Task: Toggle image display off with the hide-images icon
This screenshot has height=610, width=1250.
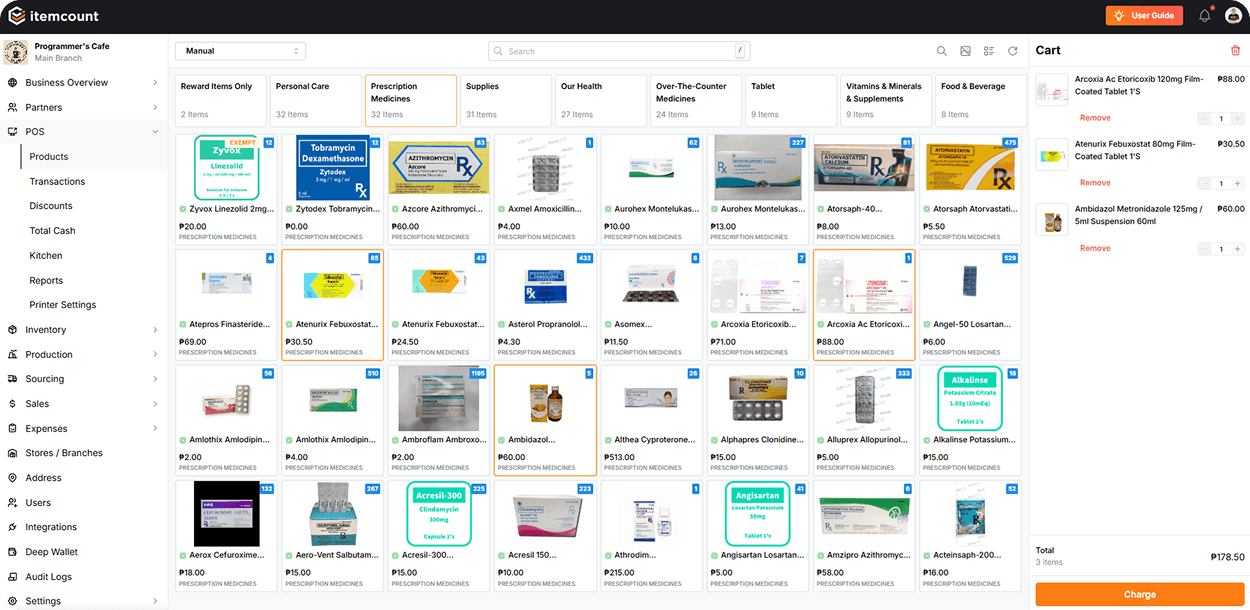Action: coord(964,50)
